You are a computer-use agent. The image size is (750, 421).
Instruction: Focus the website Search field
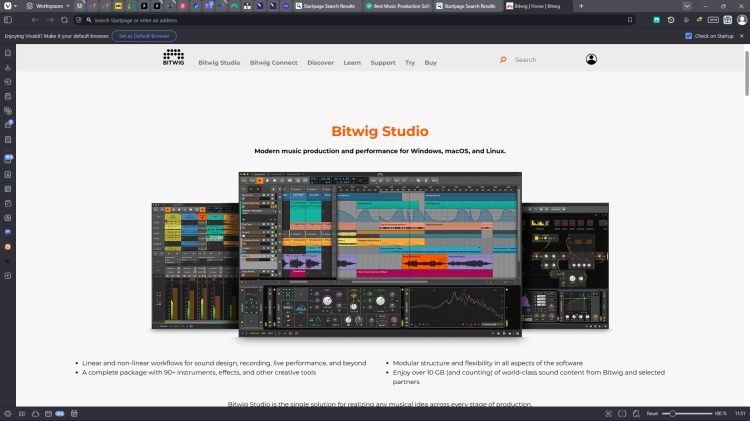543,60
